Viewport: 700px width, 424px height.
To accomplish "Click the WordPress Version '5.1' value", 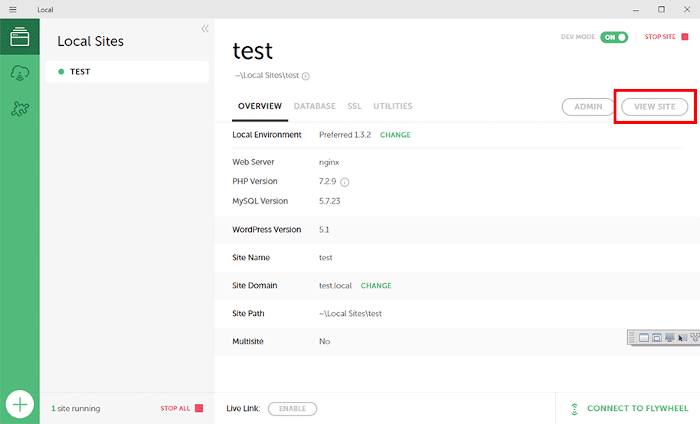I will (324, 230).
